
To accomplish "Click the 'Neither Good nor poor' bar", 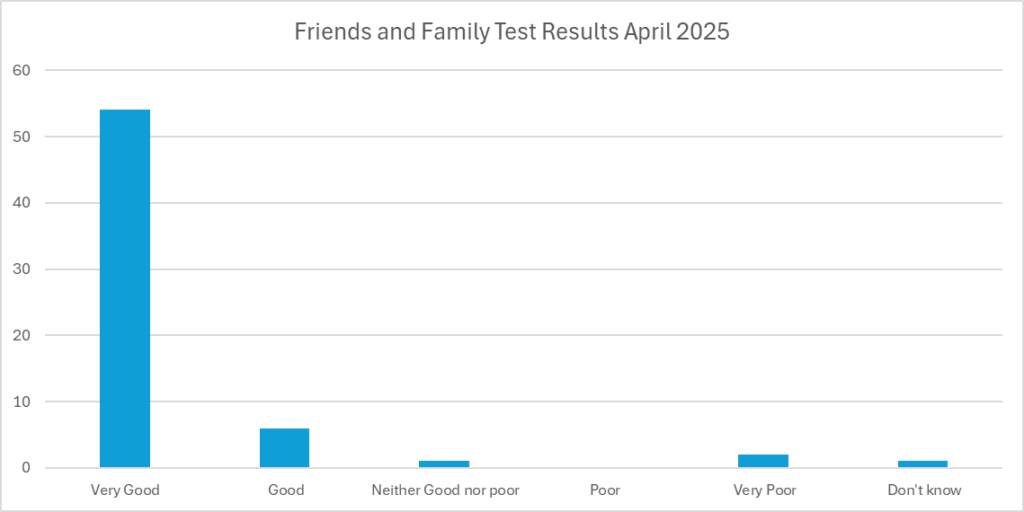I will point(445,464).
